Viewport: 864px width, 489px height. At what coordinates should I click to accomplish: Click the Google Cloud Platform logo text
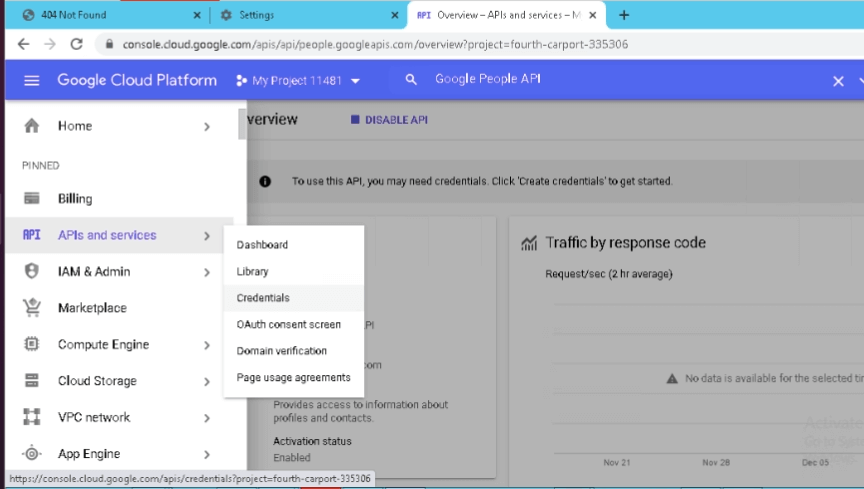[x=137, y=80]
